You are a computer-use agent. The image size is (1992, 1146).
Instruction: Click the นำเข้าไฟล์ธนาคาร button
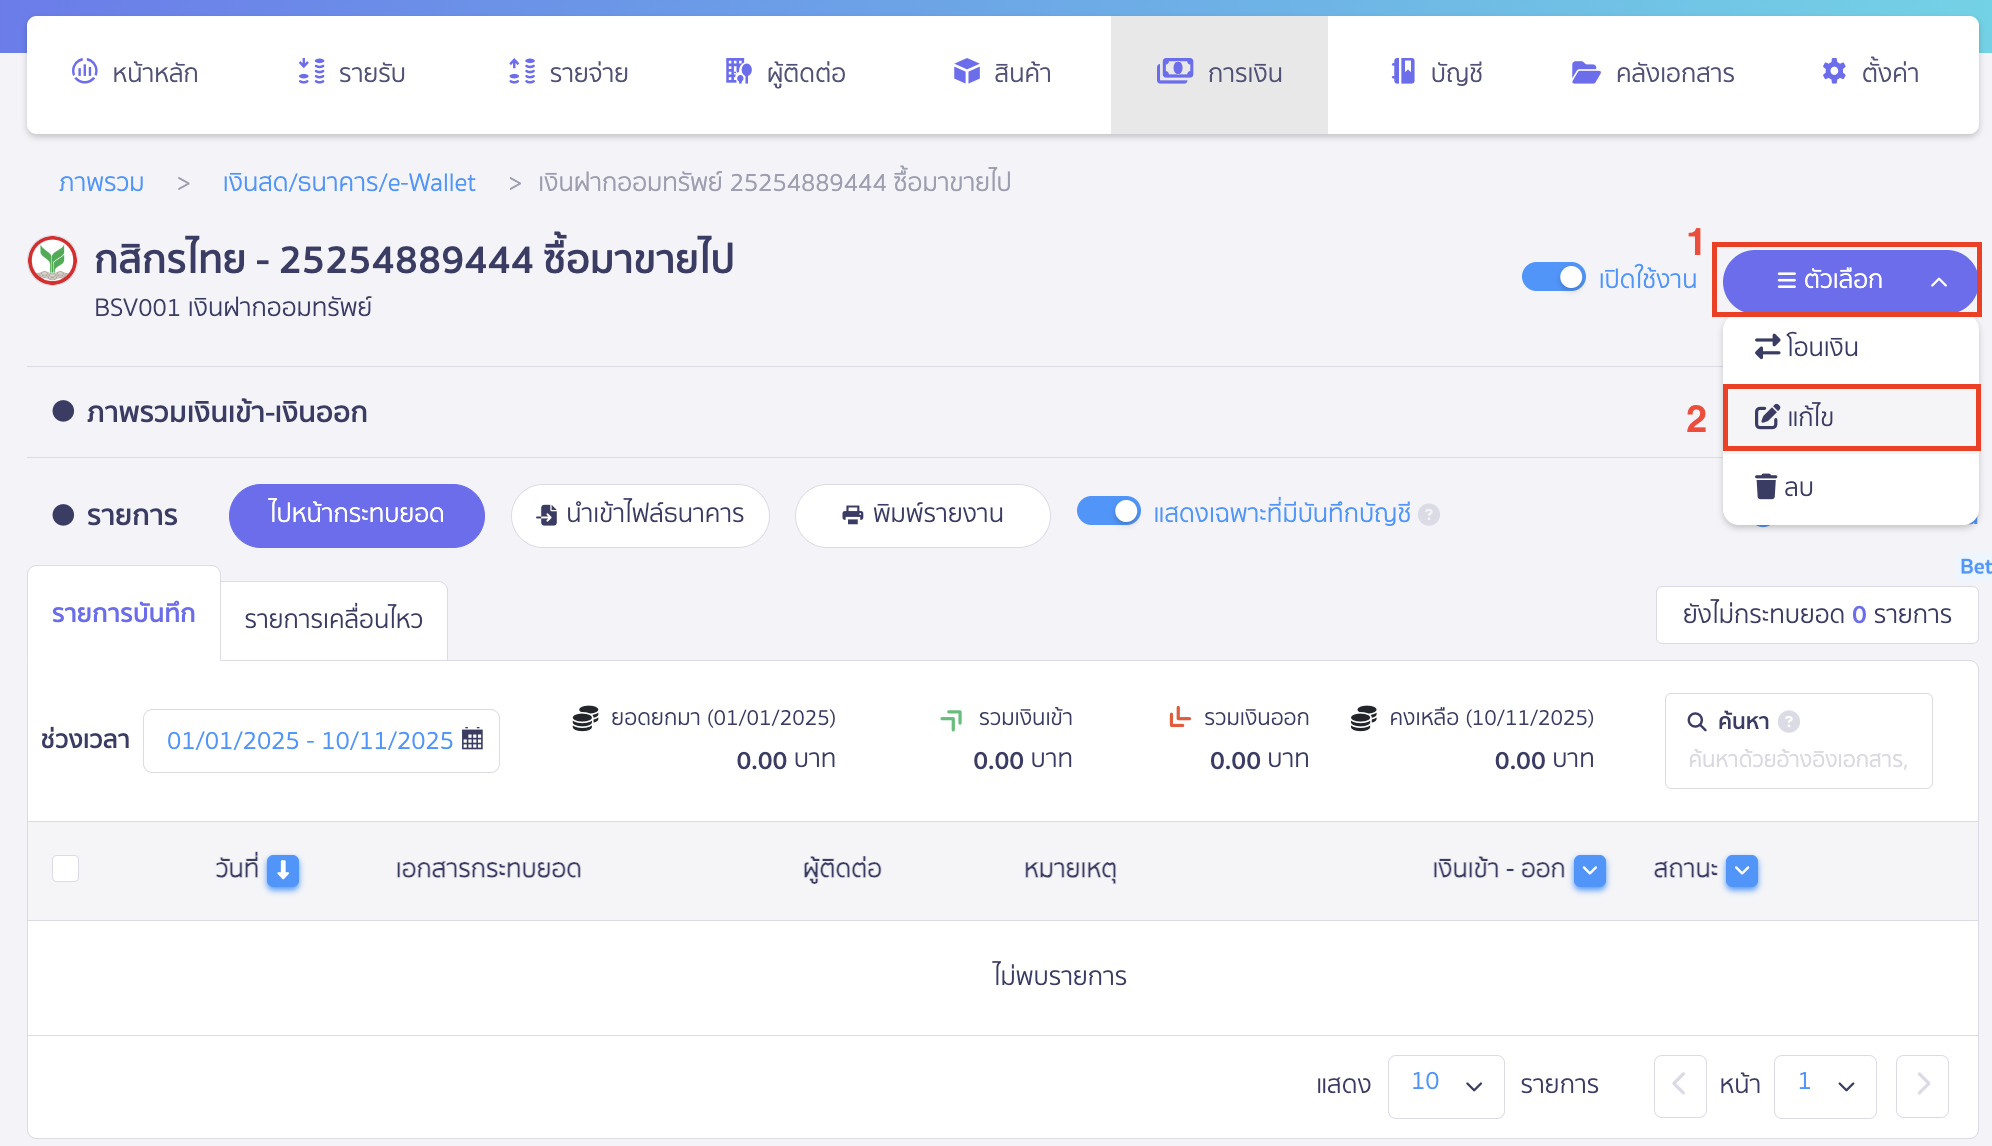(x=640, y=515)
